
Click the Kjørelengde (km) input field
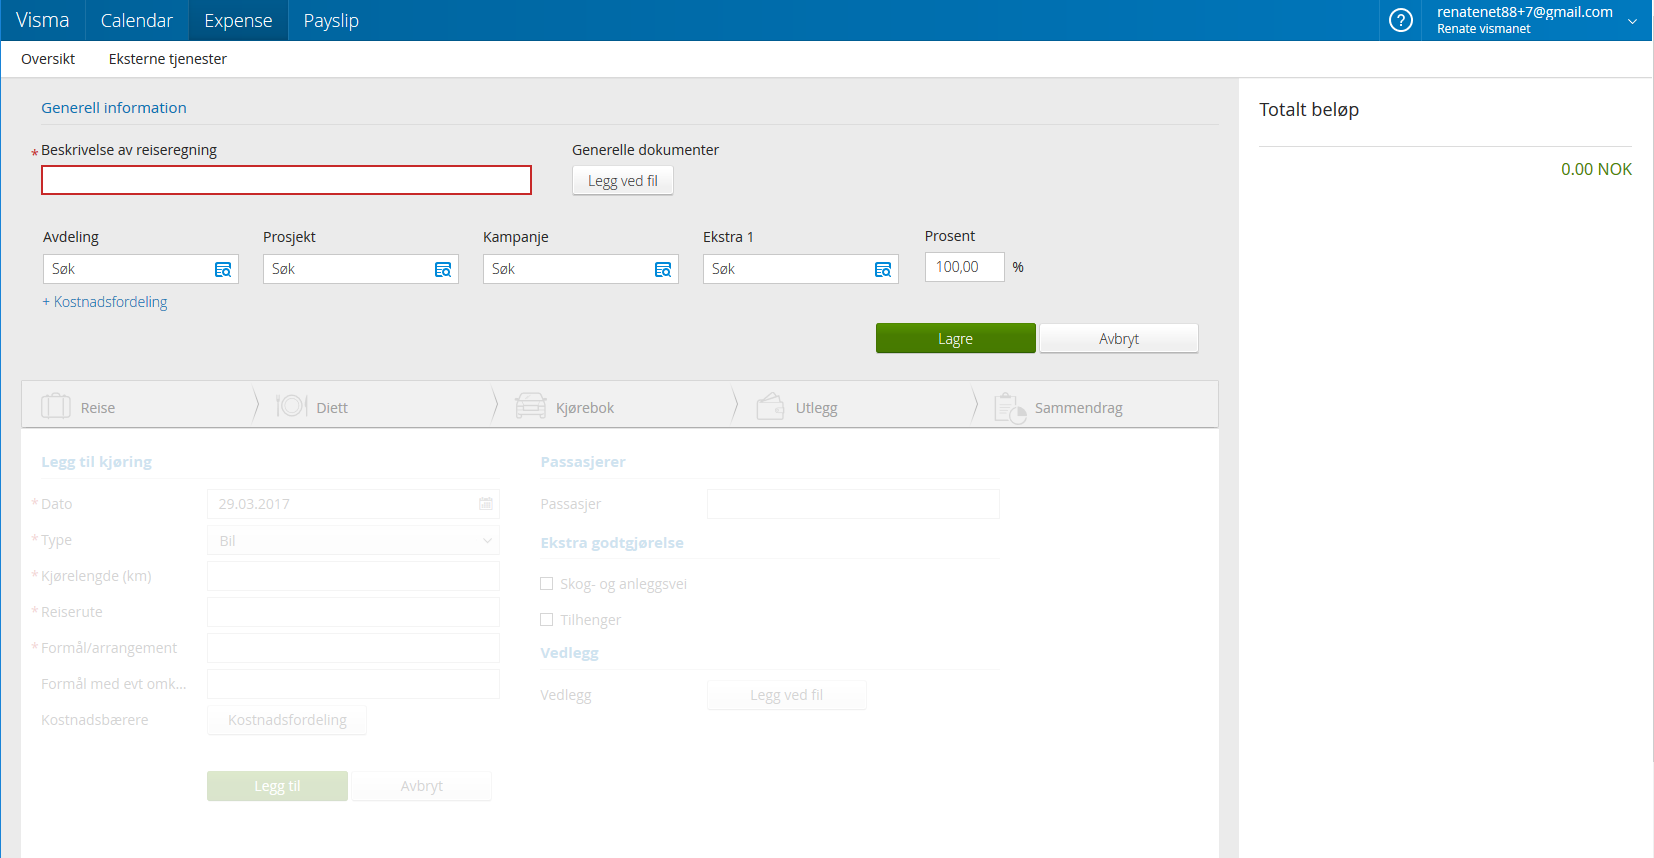coord(353,576)
